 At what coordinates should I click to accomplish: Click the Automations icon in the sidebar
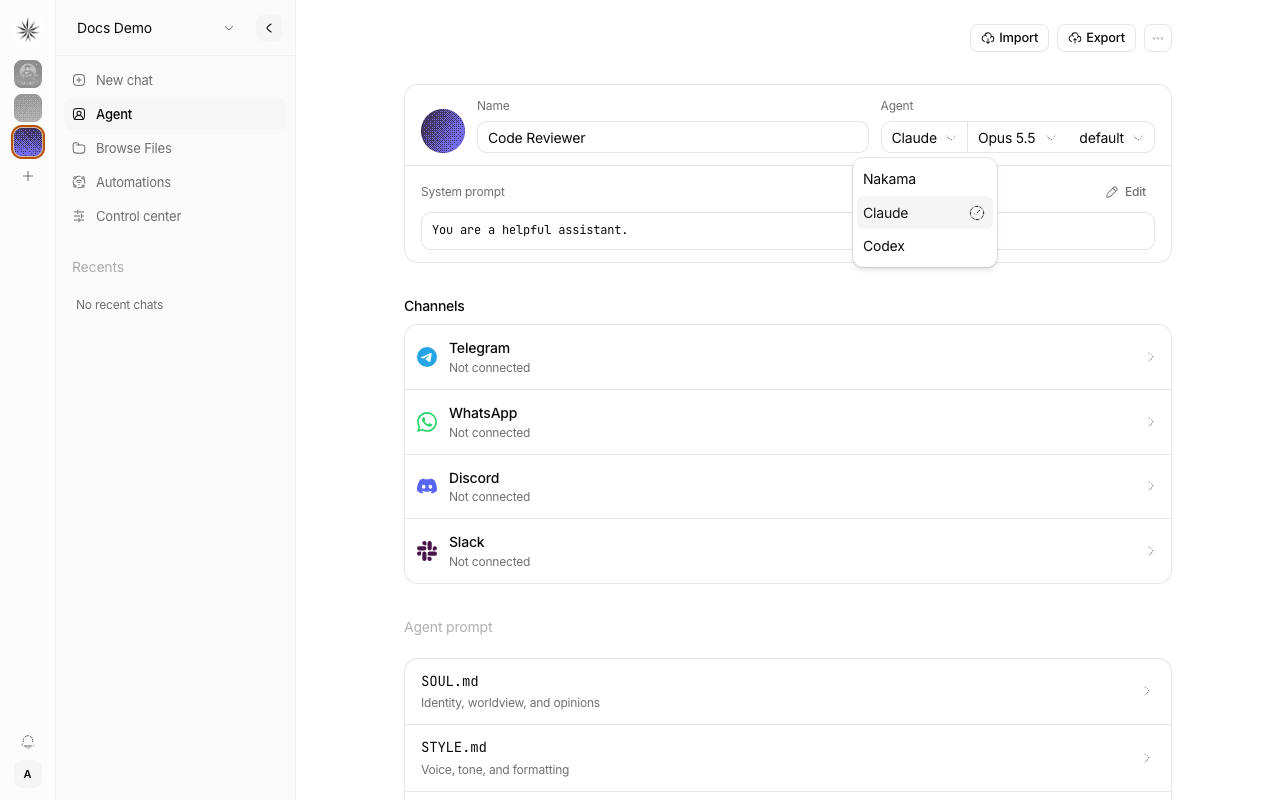tap(79, 182)
